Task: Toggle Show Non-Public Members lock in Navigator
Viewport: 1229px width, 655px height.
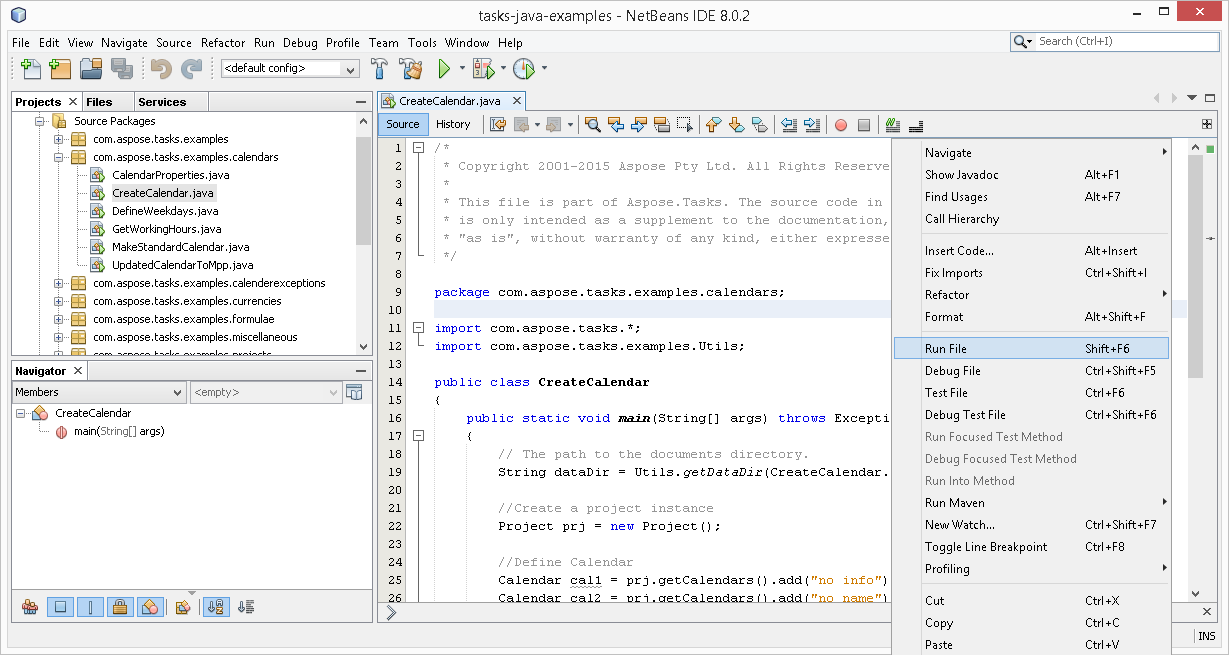Action: pyautogui.click(x=120, y=607)
